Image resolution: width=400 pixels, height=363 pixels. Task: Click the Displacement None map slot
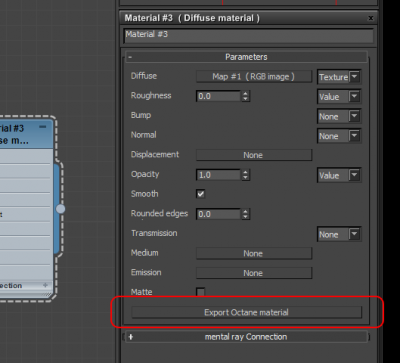254,155
